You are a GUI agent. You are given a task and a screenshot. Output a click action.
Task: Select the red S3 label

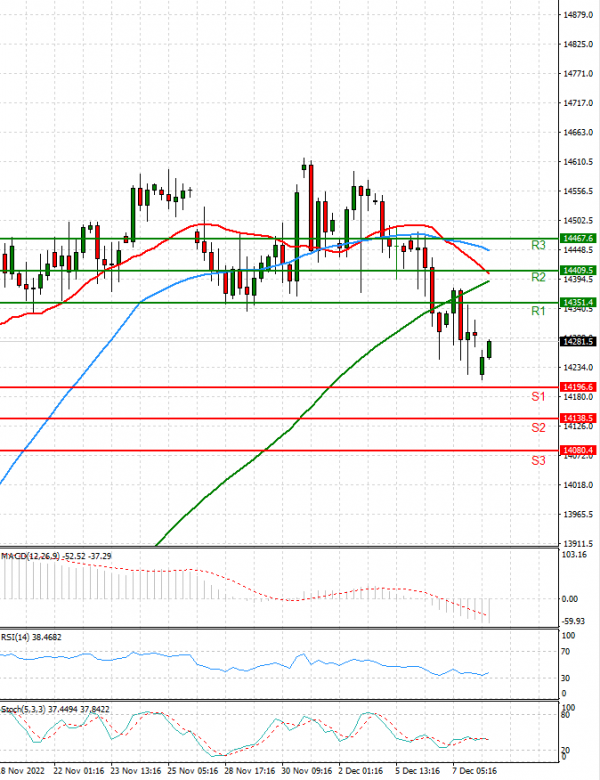(538, 461)
